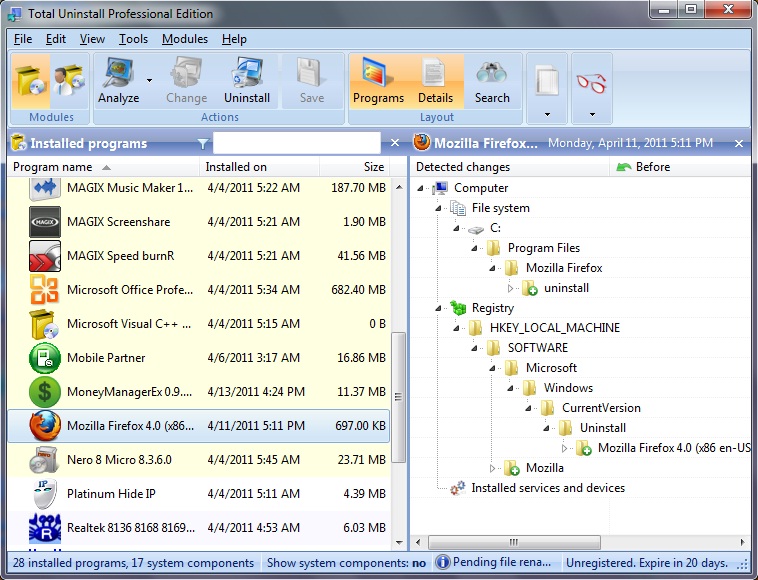Collapse the HKEY_LOCAL_MACHINE node

(x=456, y=328)
